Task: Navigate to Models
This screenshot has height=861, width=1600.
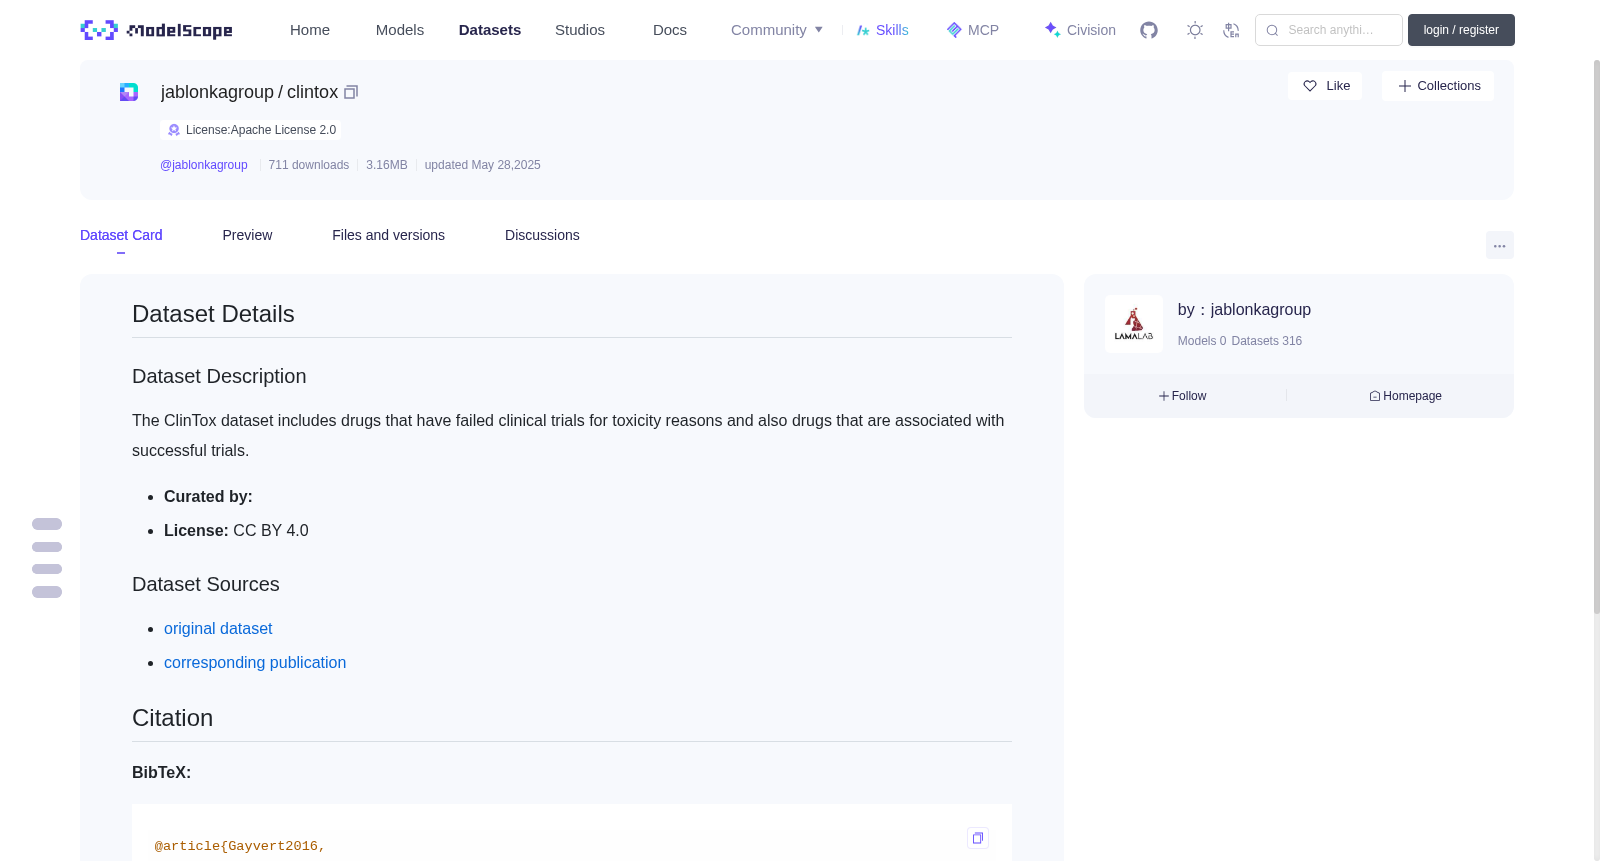Action: click(400, 30)
